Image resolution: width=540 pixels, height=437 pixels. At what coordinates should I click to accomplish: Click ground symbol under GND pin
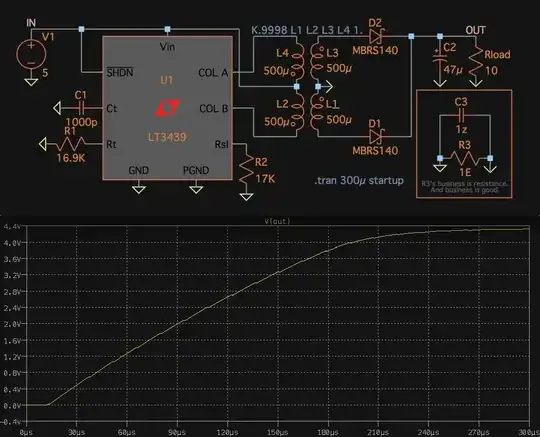pos(139,189)
